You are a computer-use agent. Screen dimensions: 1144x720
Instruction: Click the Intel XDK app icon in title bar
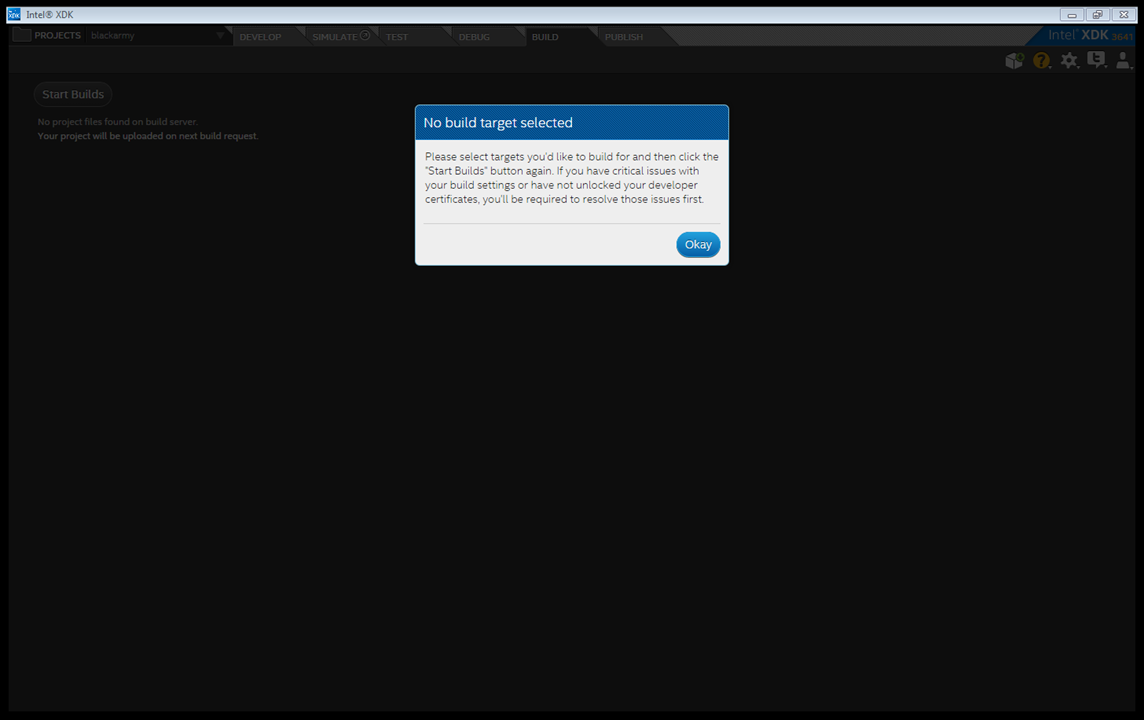(x=14, y=15)
